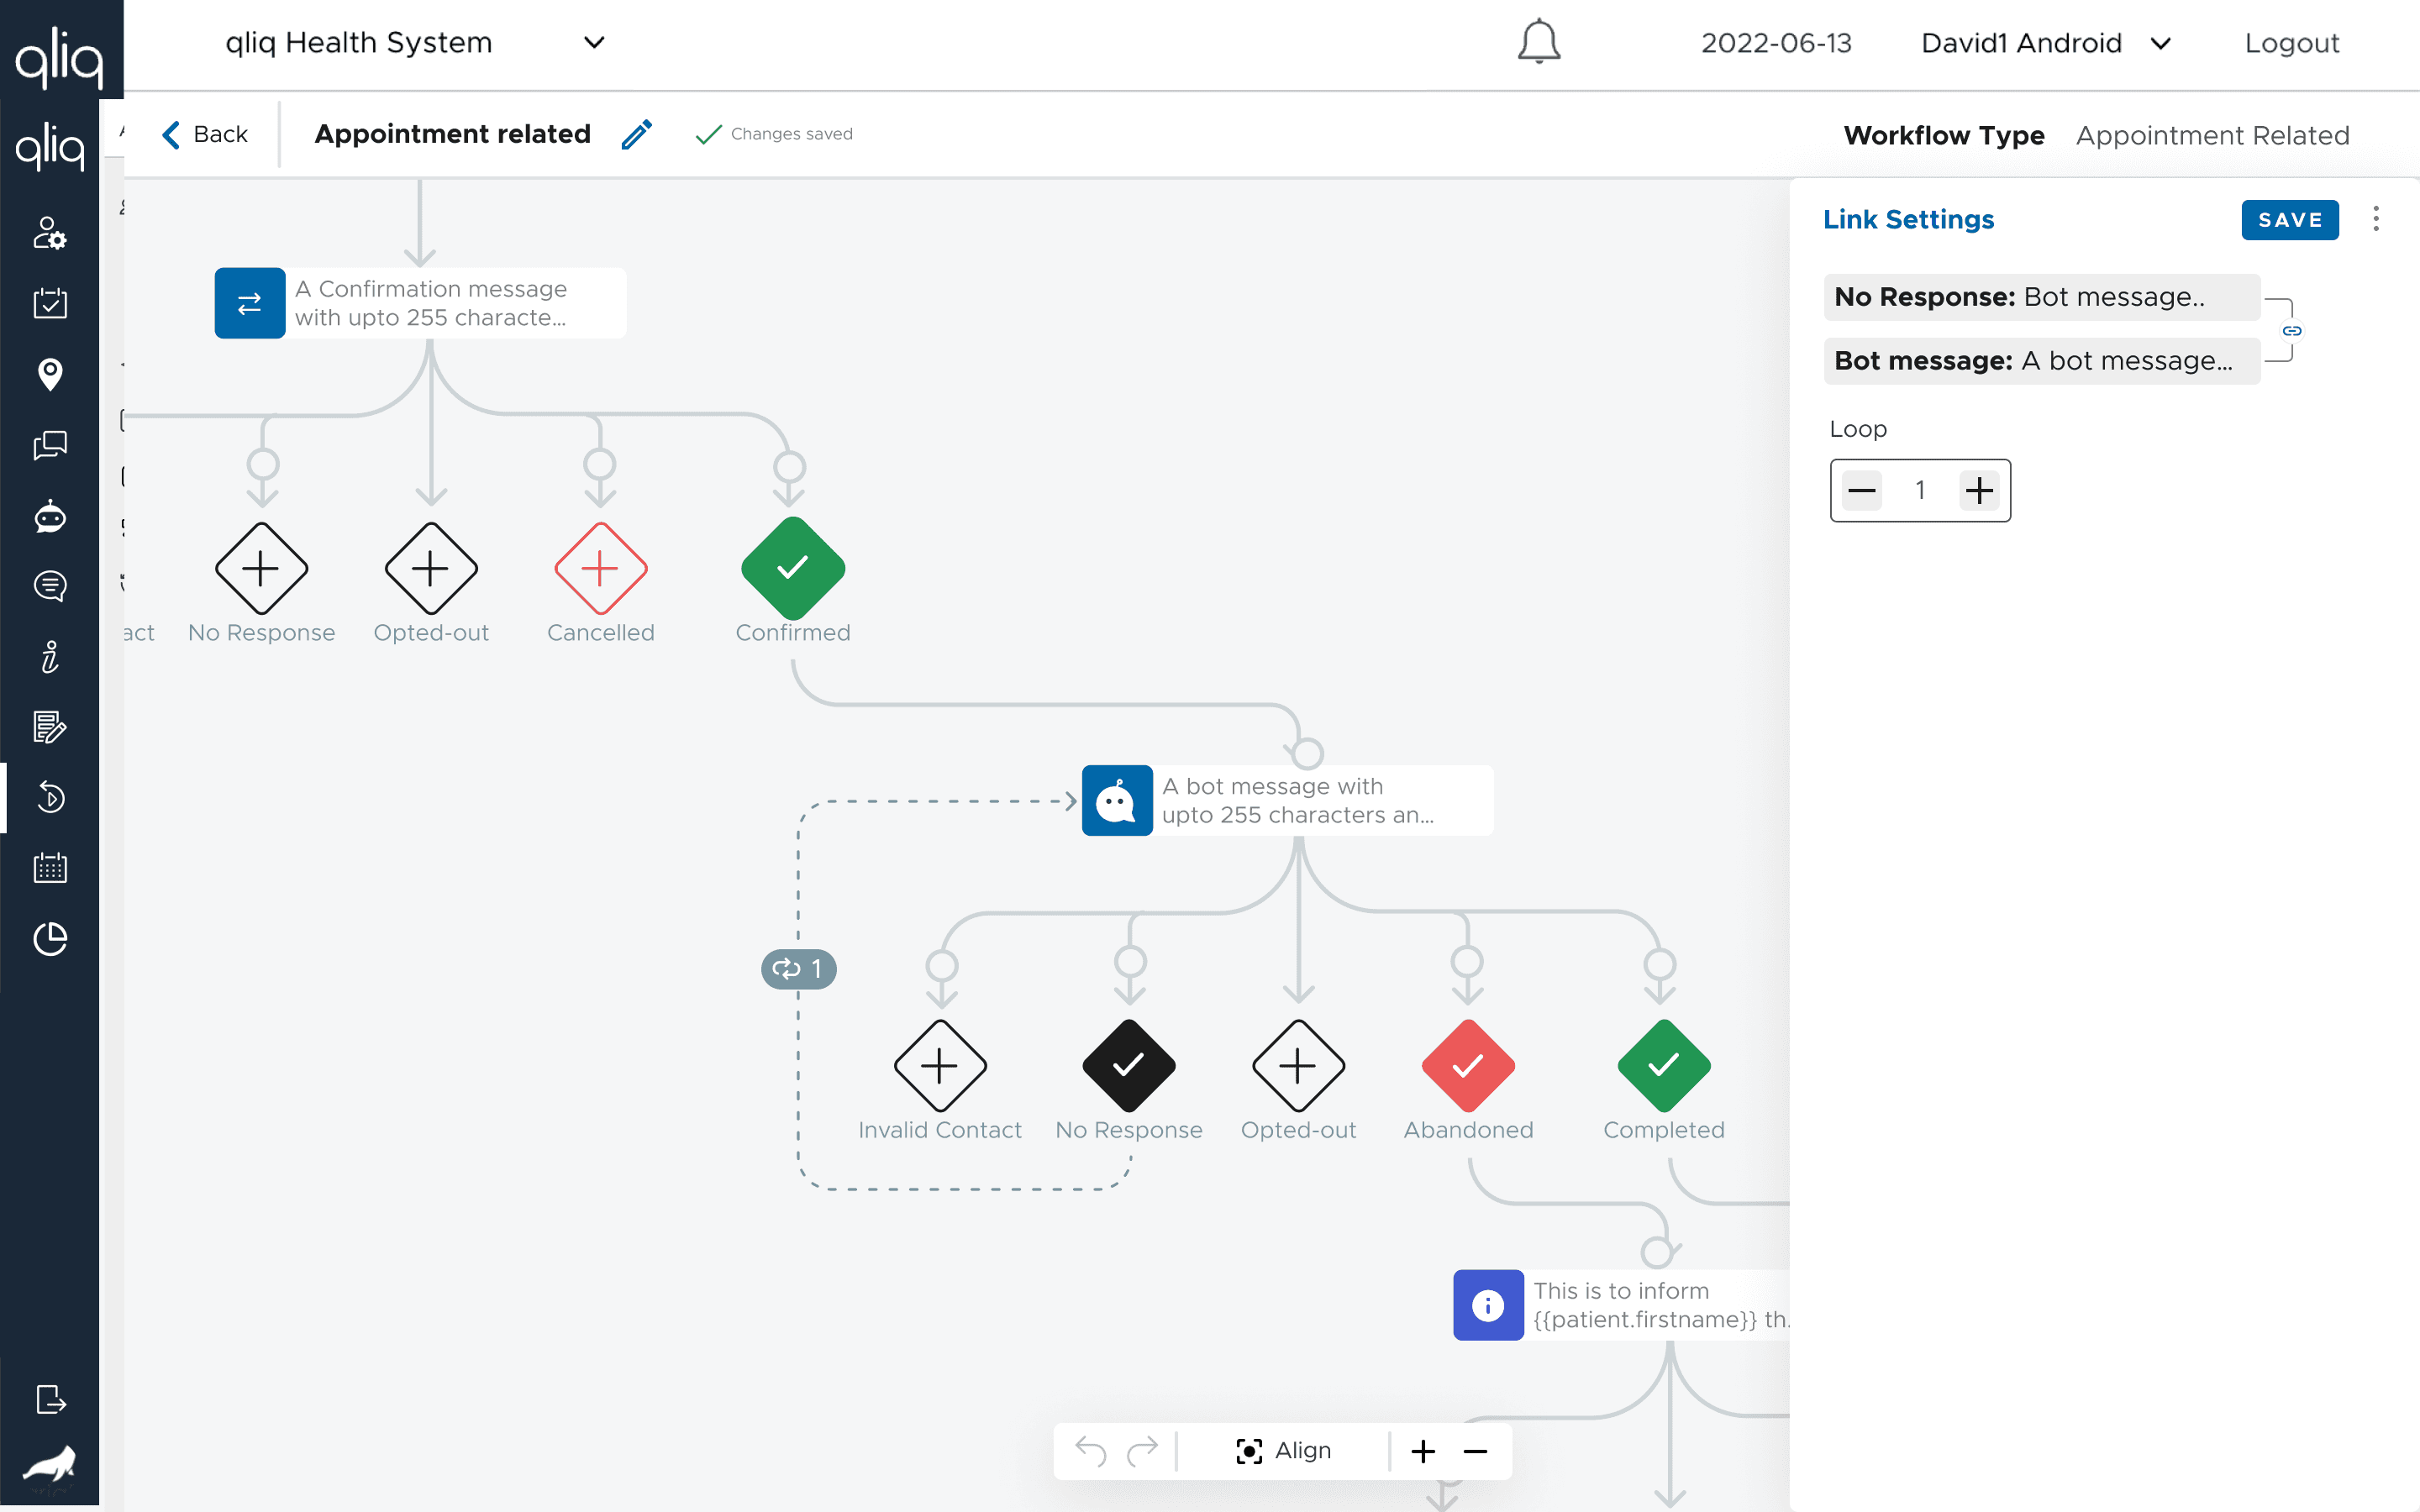Click the link icon between the connected nodes
2420x1512 pixels.
(x=2292, y=331)
